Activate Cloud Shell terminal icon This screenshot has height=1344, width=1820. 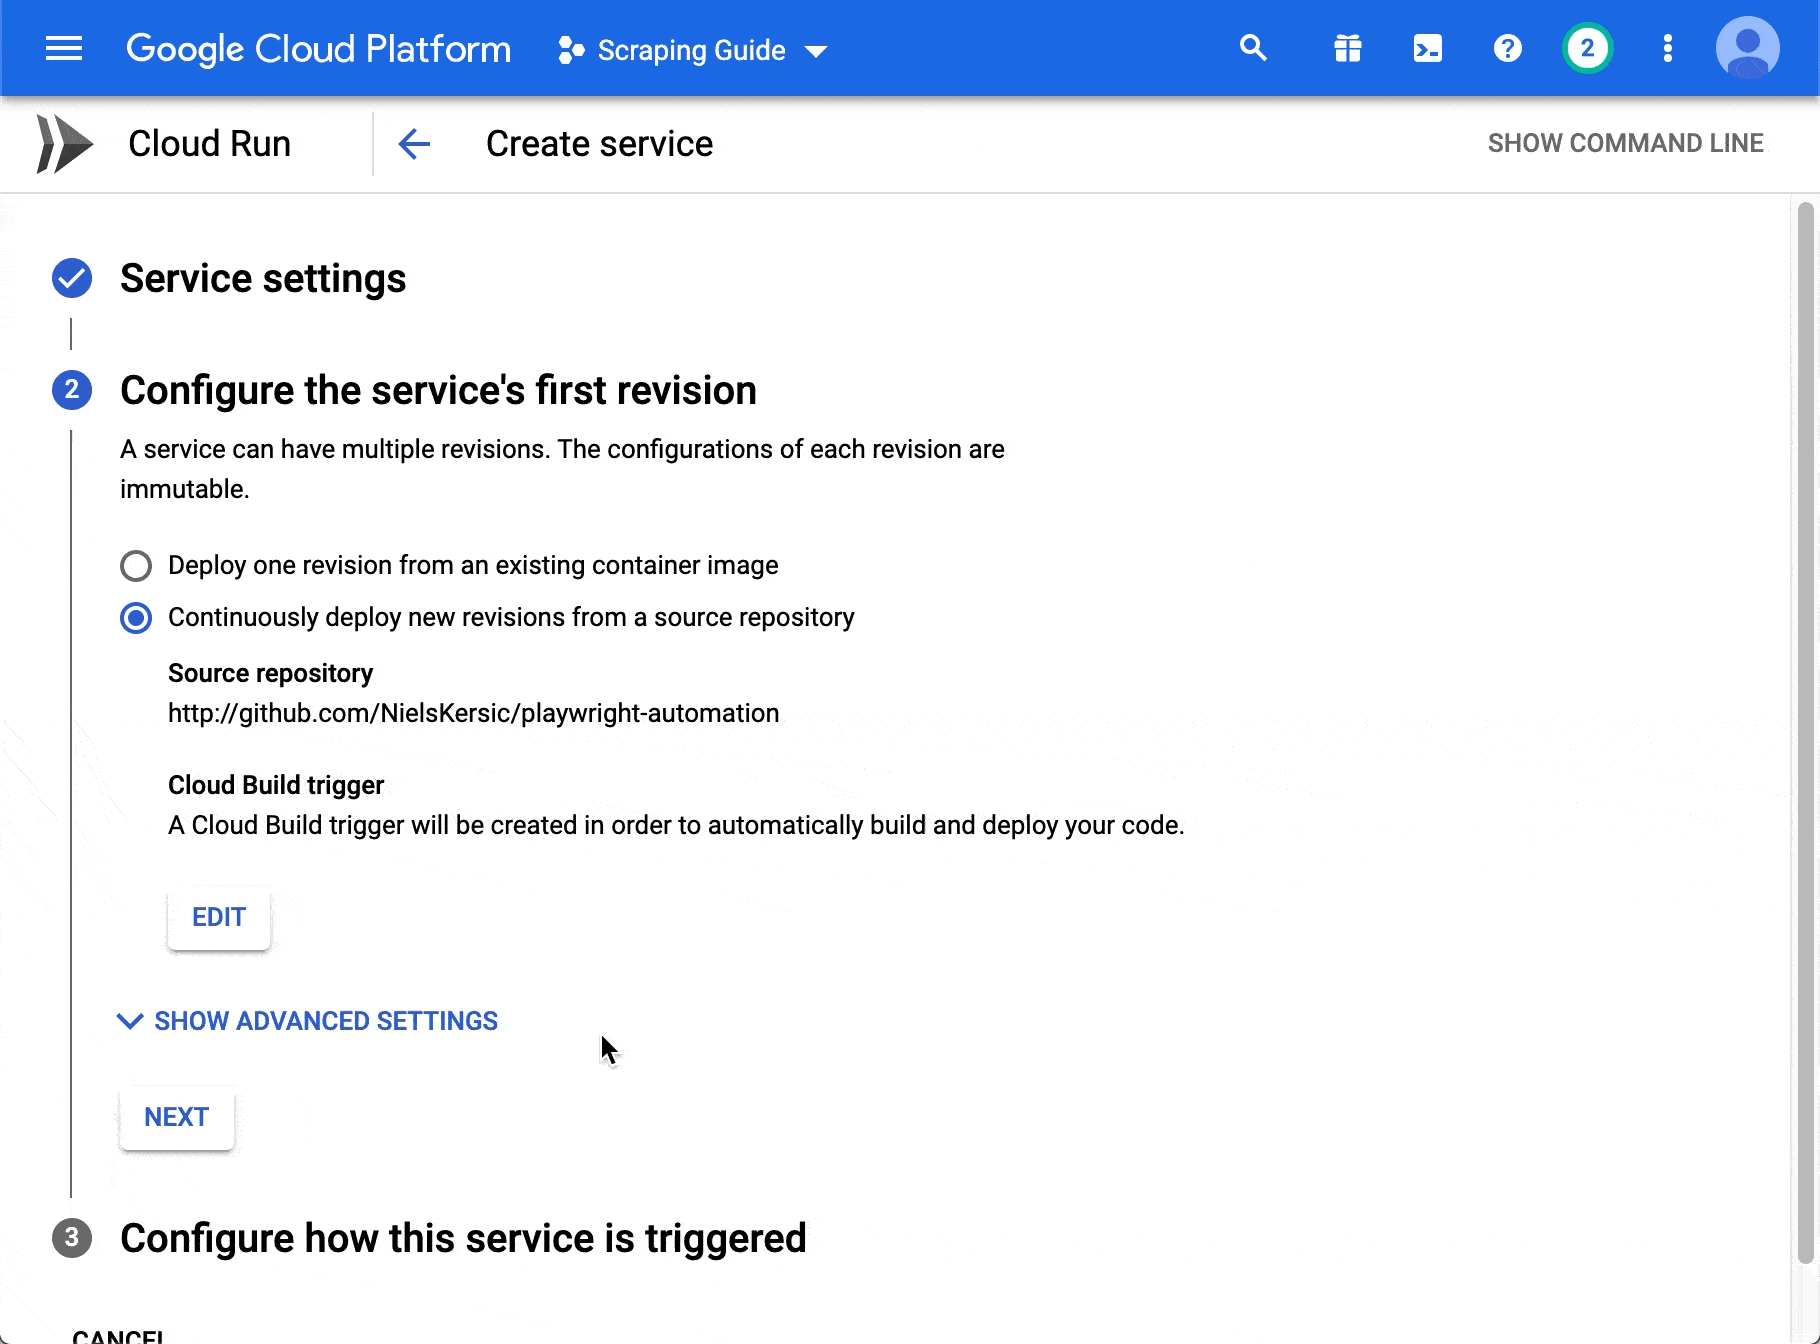(x=1428, y=48)
